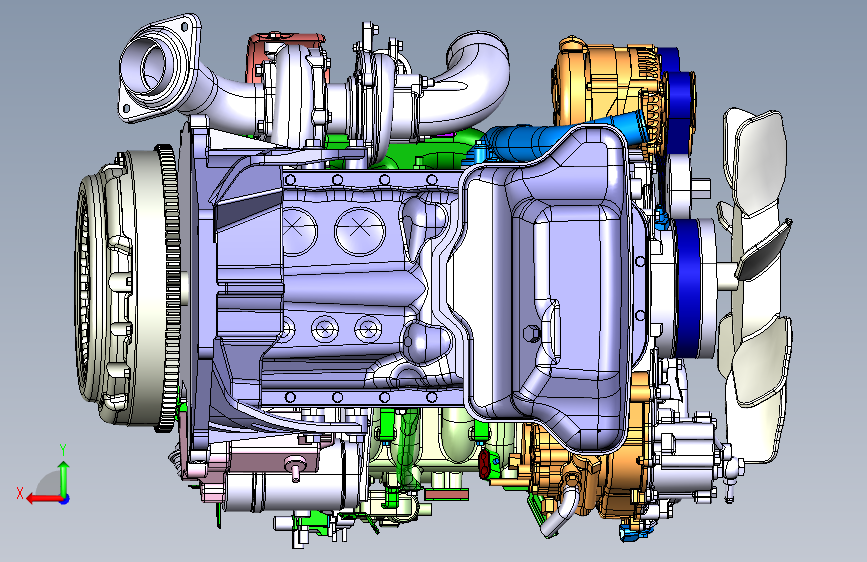
Task: Click the red "X" axis label
Action: pos(20,493)
